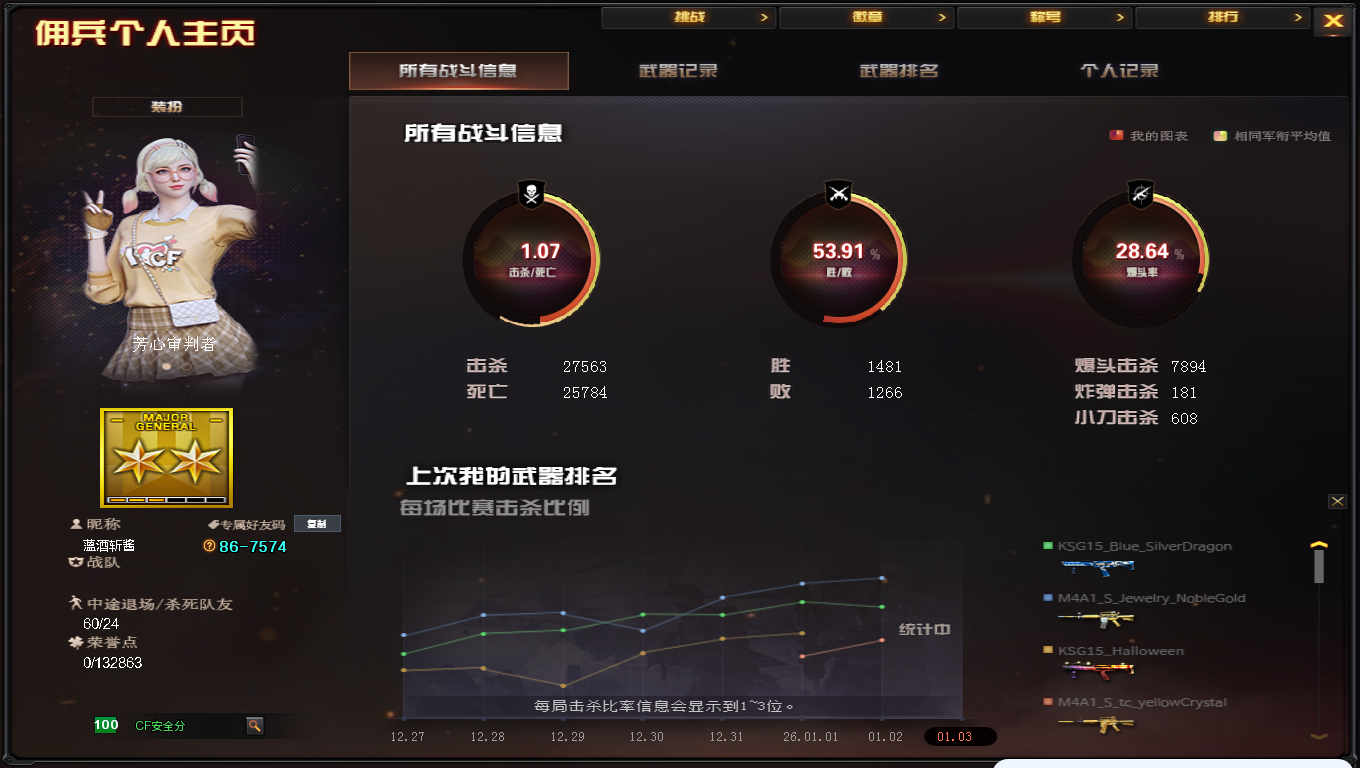Click the CF安全分 magnifier search icon

click(255, 725)
